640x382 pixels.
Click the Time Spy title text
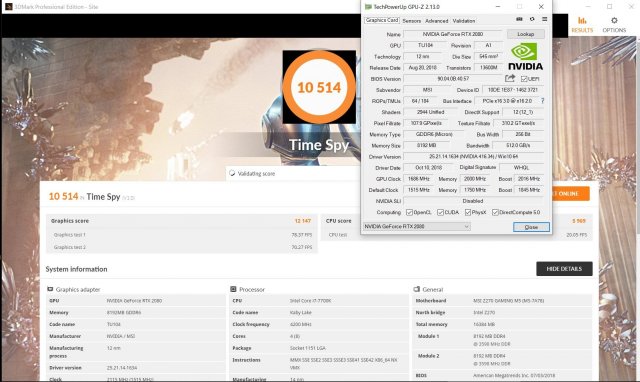(x=319, y=145)
